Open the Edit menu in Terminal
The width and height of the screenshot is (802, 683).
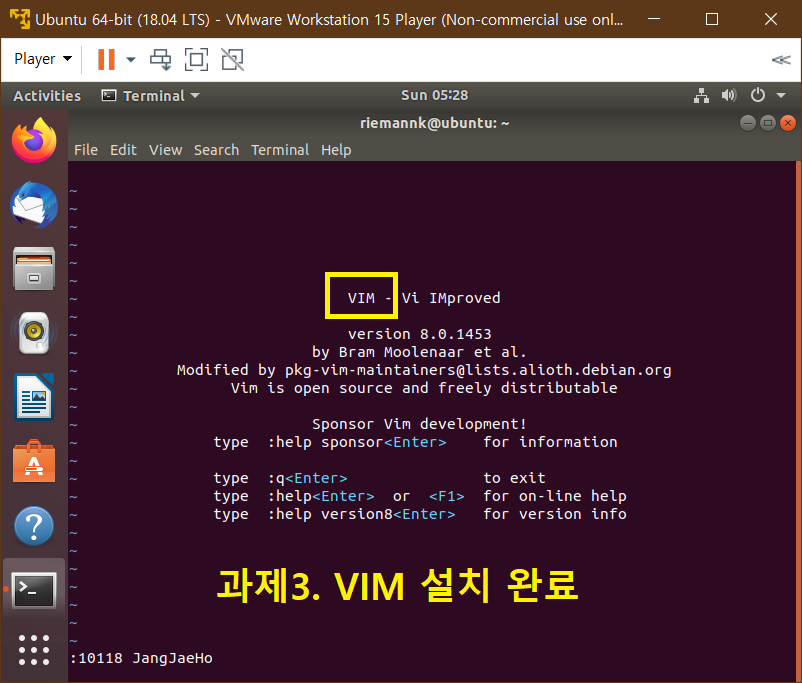(x=123, y=150)
